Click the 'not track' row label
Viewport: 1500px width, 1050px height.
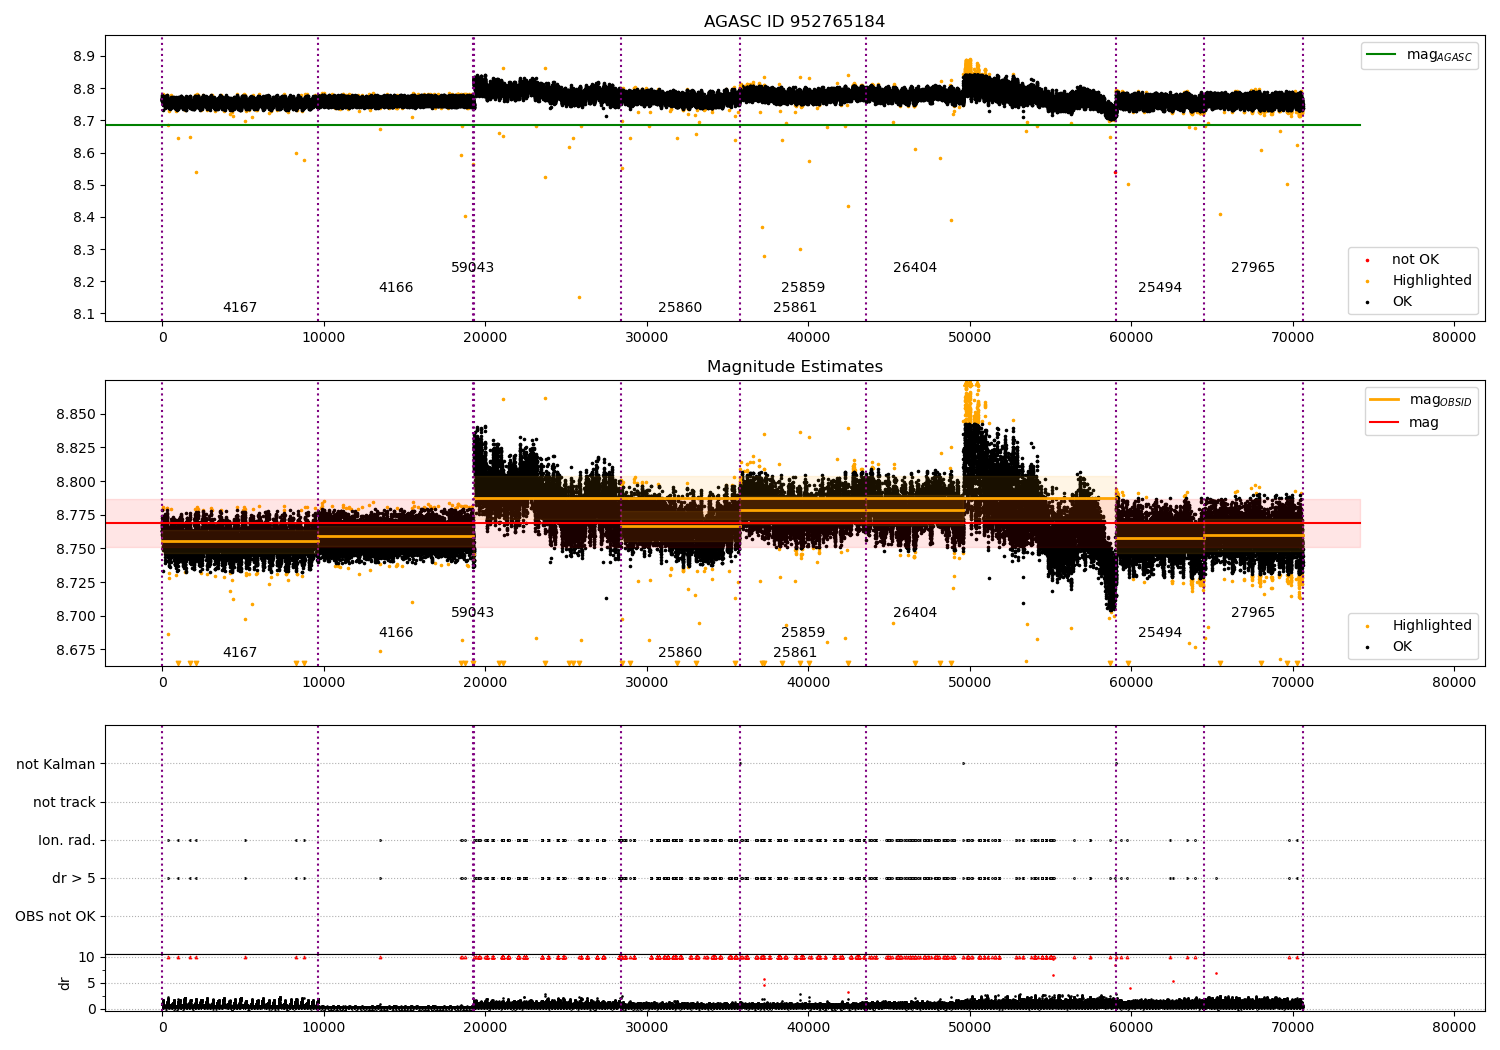[64, 803]
